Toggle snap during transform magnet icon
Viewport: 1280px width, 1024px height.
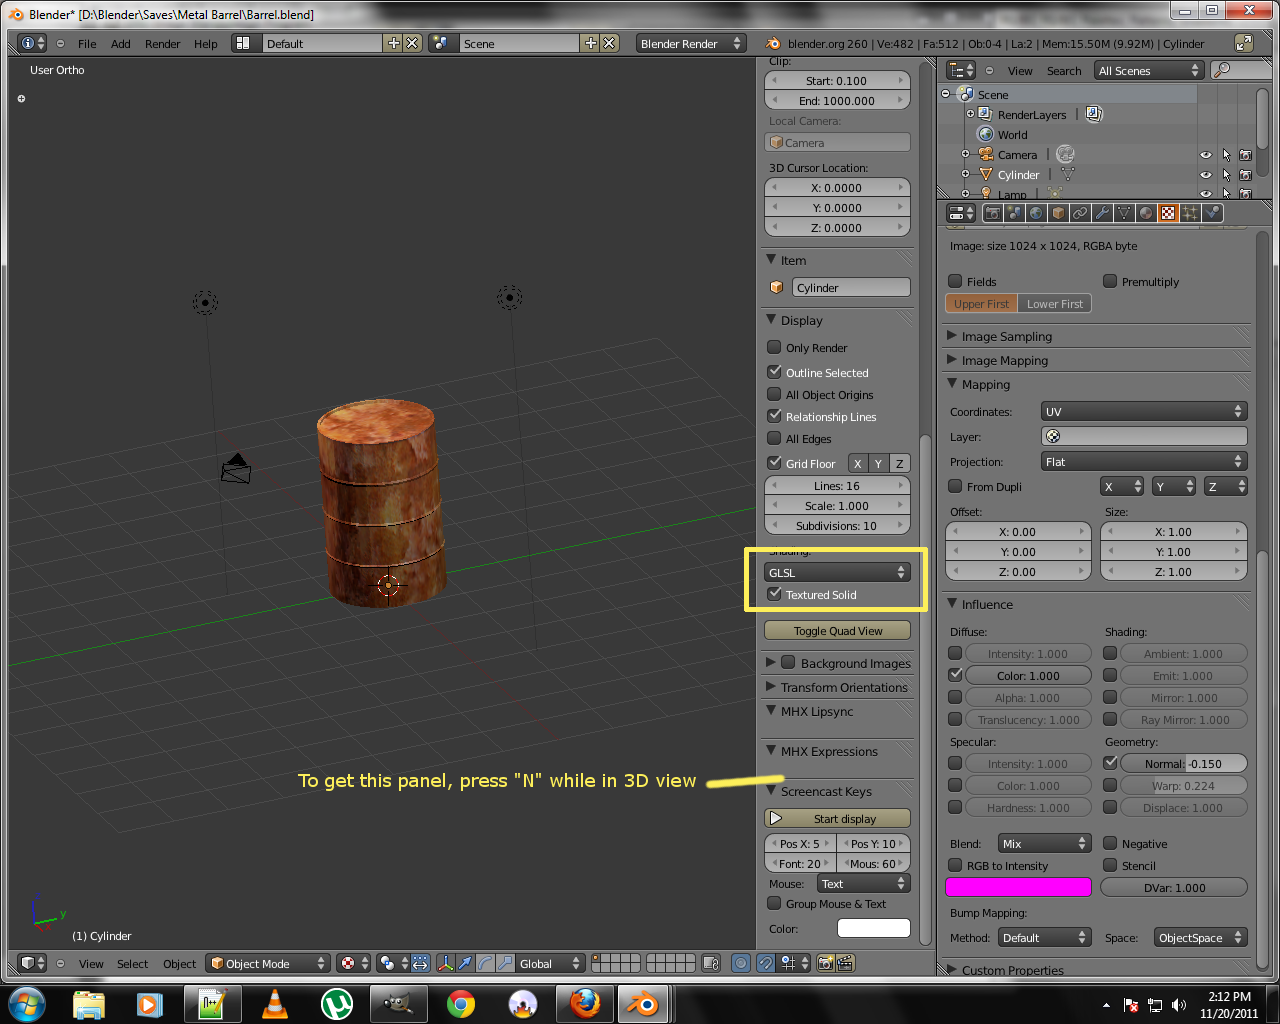coord(765,963)
